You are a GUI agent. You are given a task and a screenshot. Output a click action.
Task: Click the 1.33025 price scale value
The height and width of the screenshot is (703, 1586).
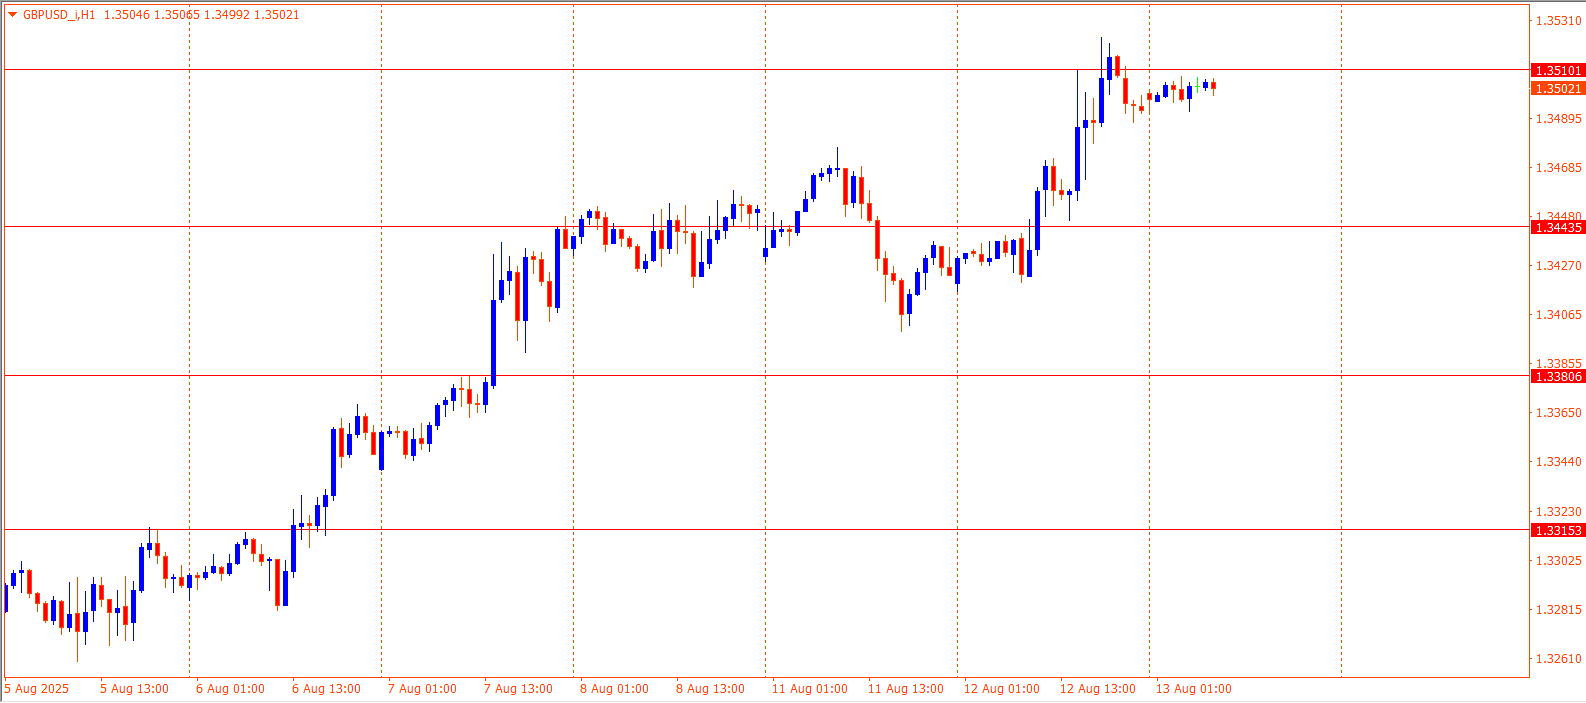pos(1559,560)
